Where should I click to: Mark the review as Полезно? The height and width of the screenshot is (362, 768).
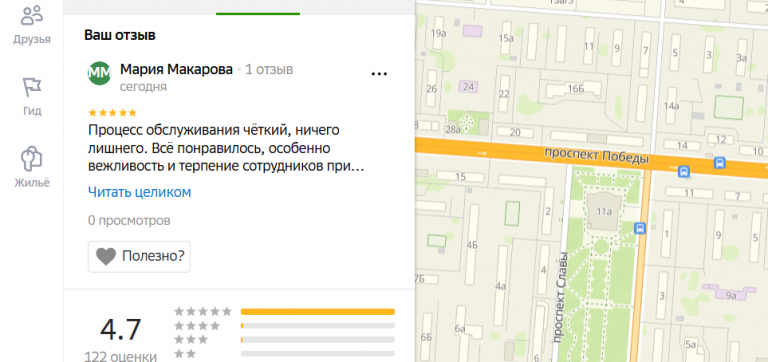tap(139, 256)
